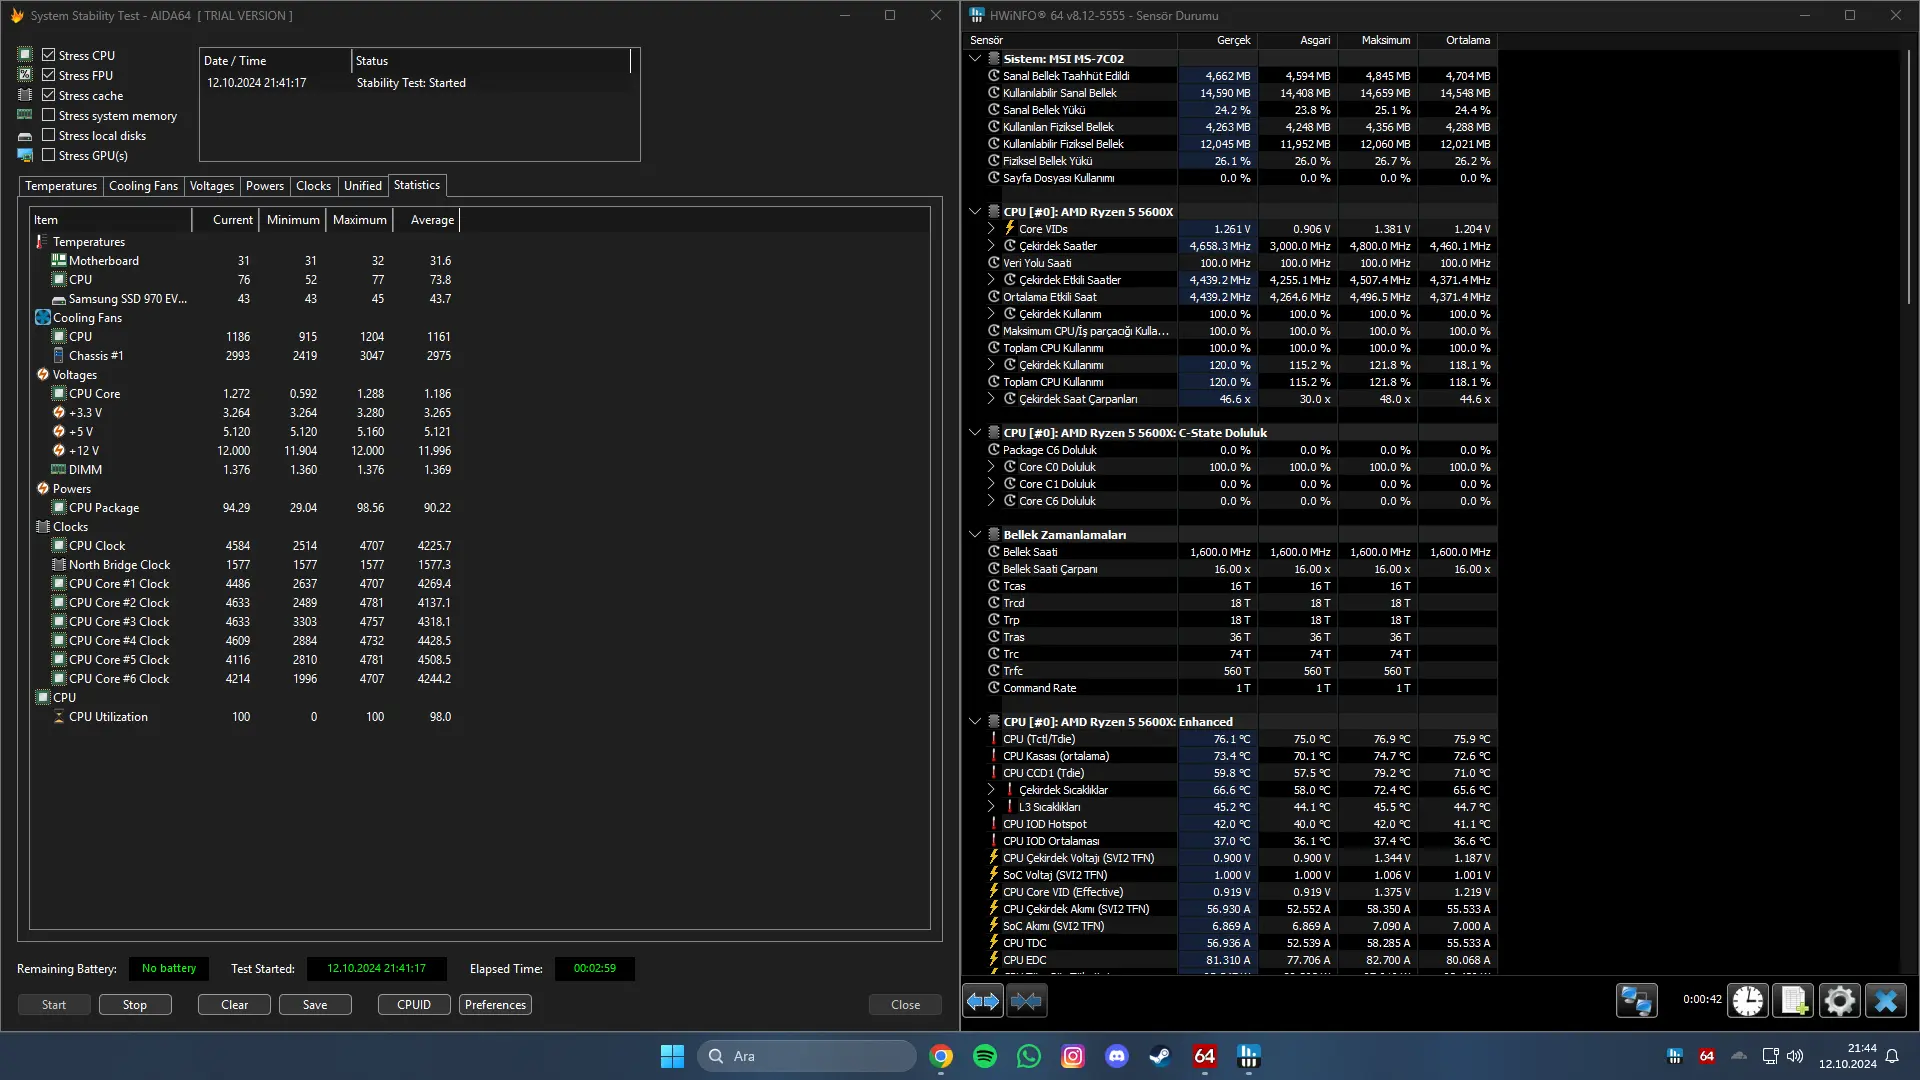Expand the Çekirdek Saatler row
Screen dimensions: 1920x1080
[x=991, y=246]
